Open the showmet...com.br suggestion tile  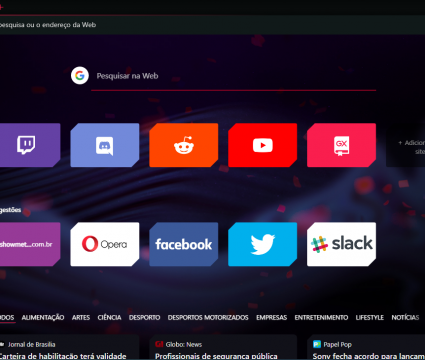click(29, 244)
